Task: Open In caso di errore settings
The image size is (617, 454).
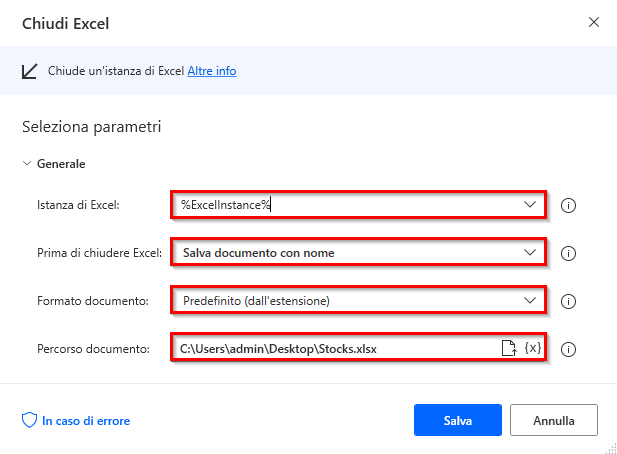Action: click(x=86, y=421)
